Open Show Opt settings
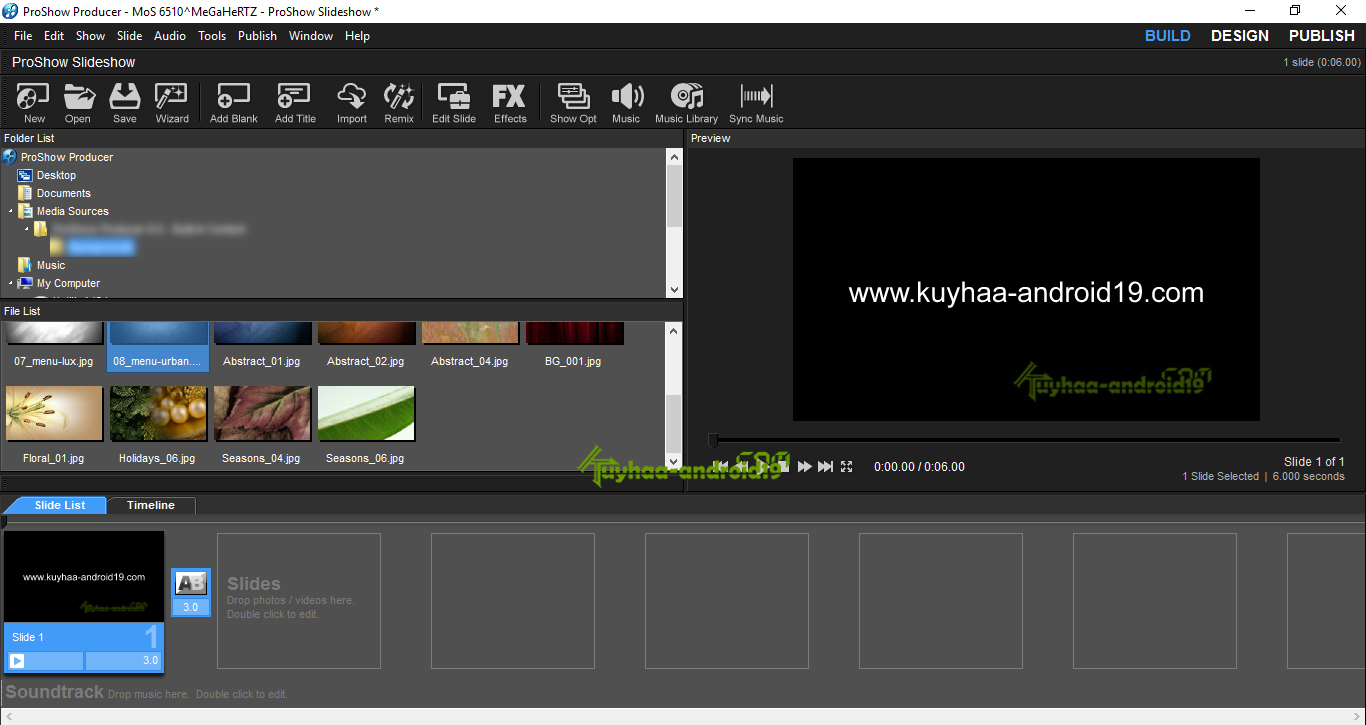This screenshot has width=1366, height=725. coord(573,103)
